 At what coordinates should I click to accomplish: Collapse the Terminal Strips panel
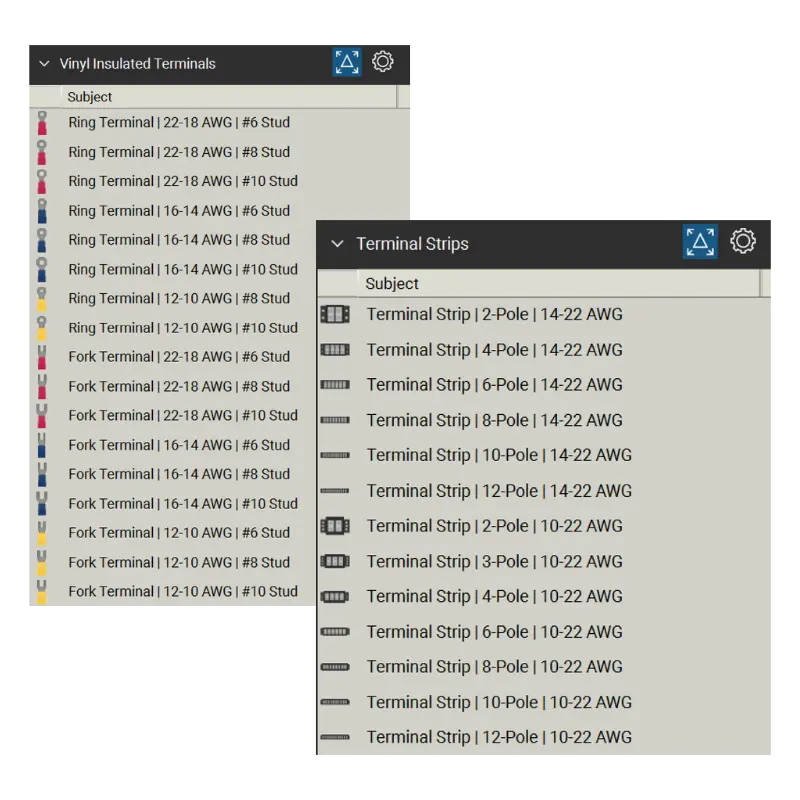[x=337, y=244]
